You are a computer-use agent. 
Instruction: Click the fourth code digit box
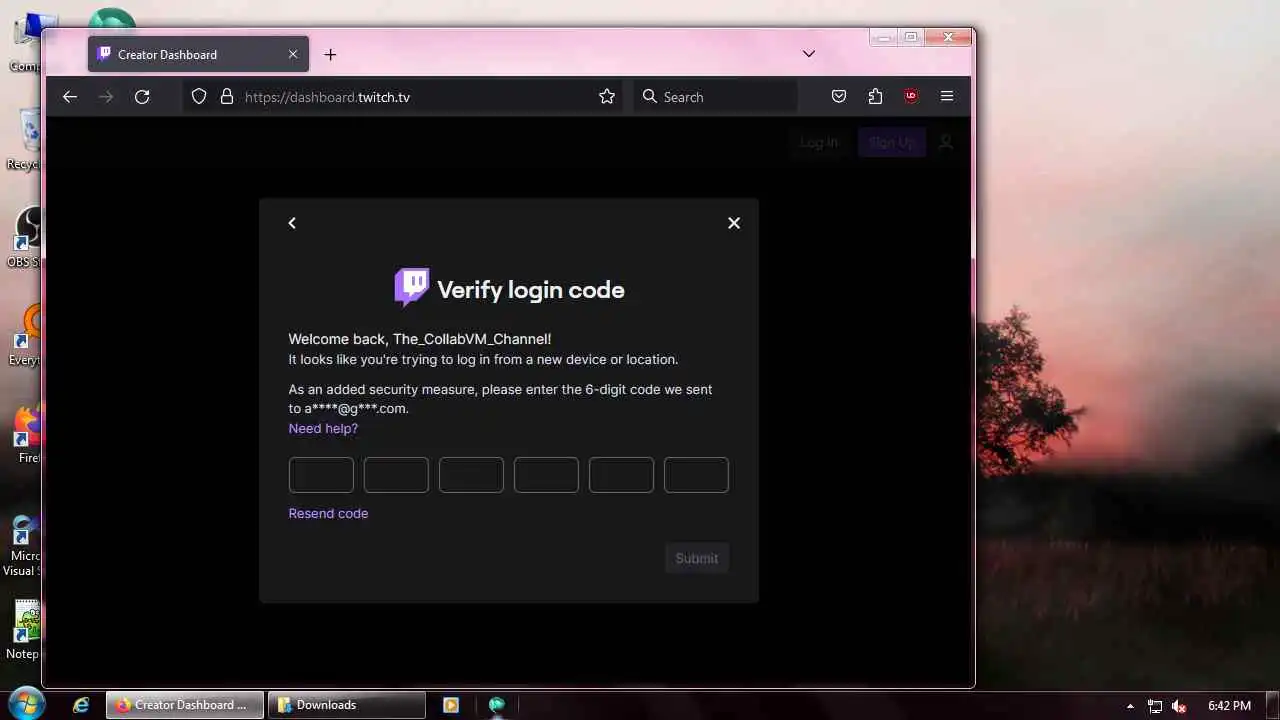point(546,475)
